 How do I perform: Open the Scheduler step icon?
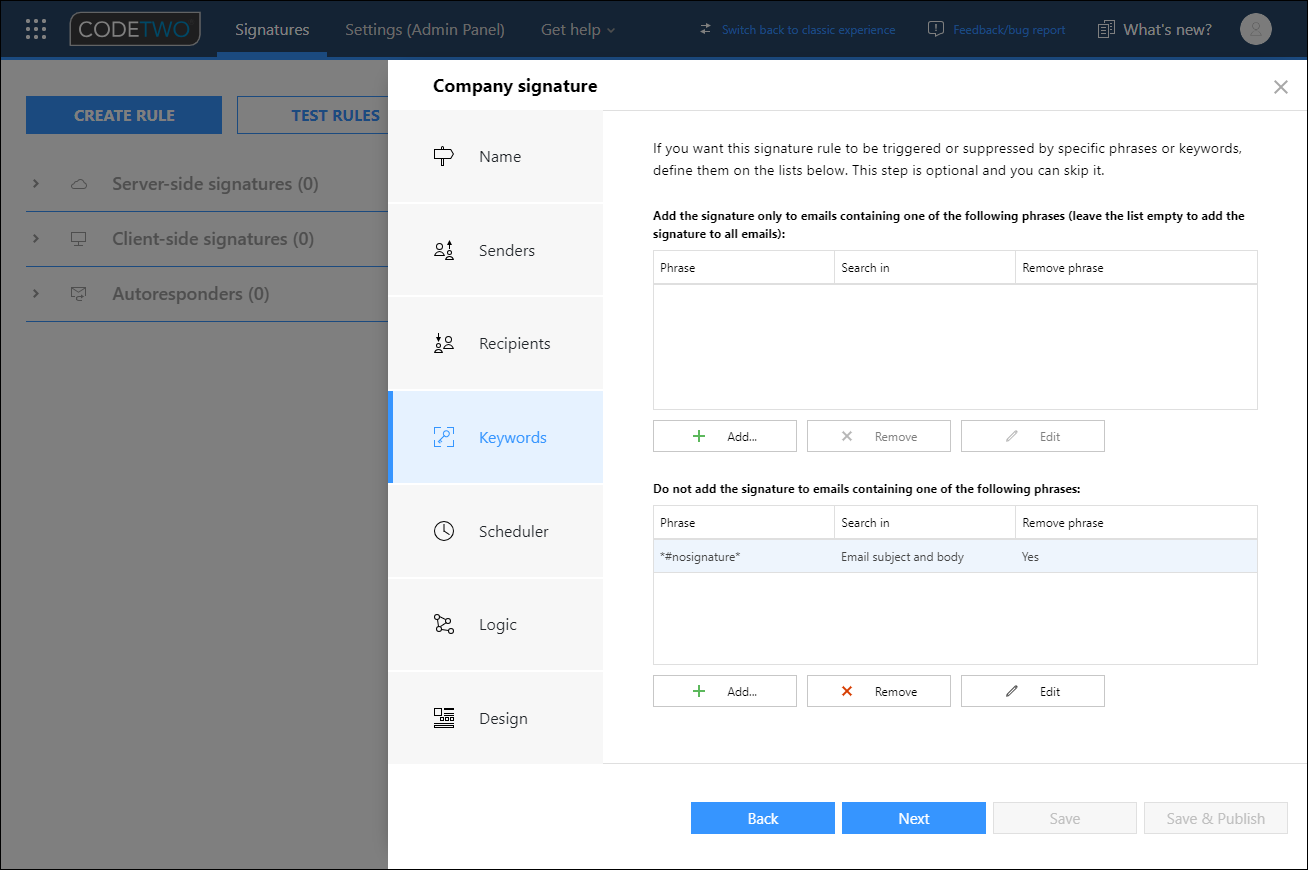(444, 531)
